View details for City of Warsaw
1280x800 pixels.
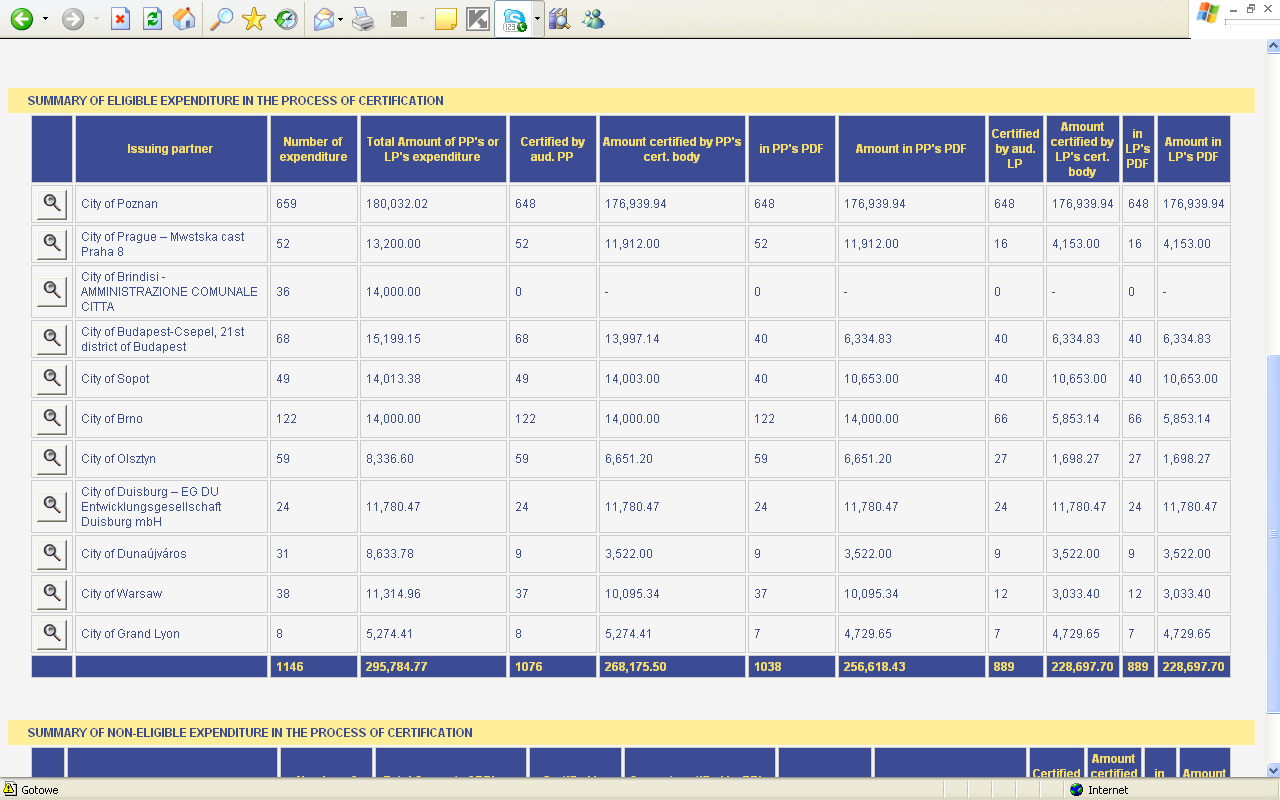point(51,592)
